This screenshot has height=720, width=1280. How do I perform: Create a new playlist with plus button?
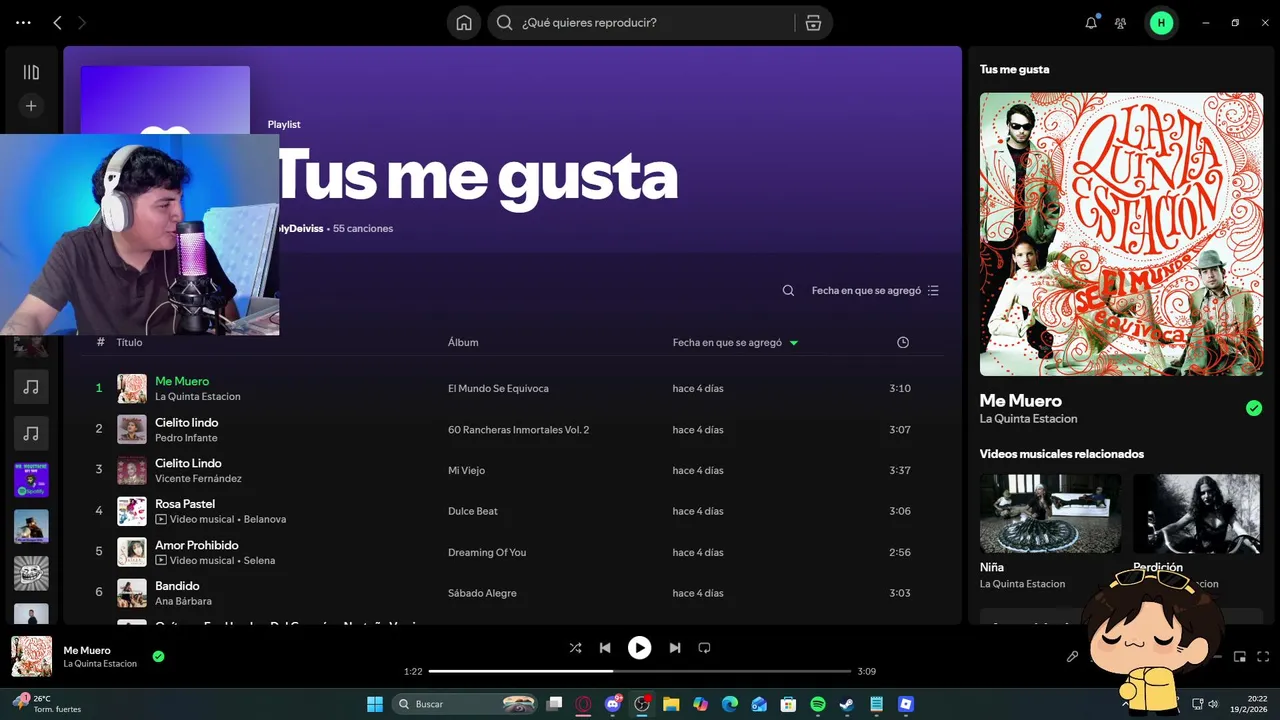[x=31, y=105]
